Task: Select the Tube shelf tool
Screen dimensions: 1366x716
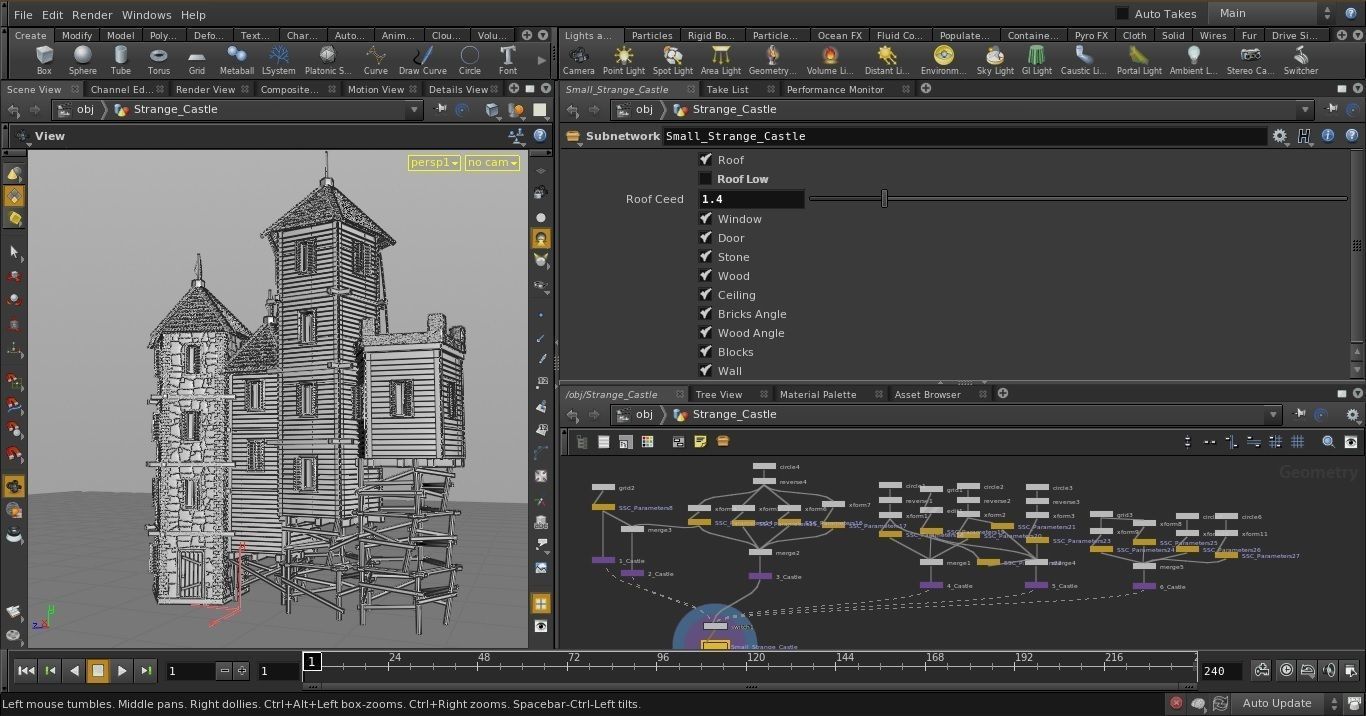Action: [x=121, y=60]
